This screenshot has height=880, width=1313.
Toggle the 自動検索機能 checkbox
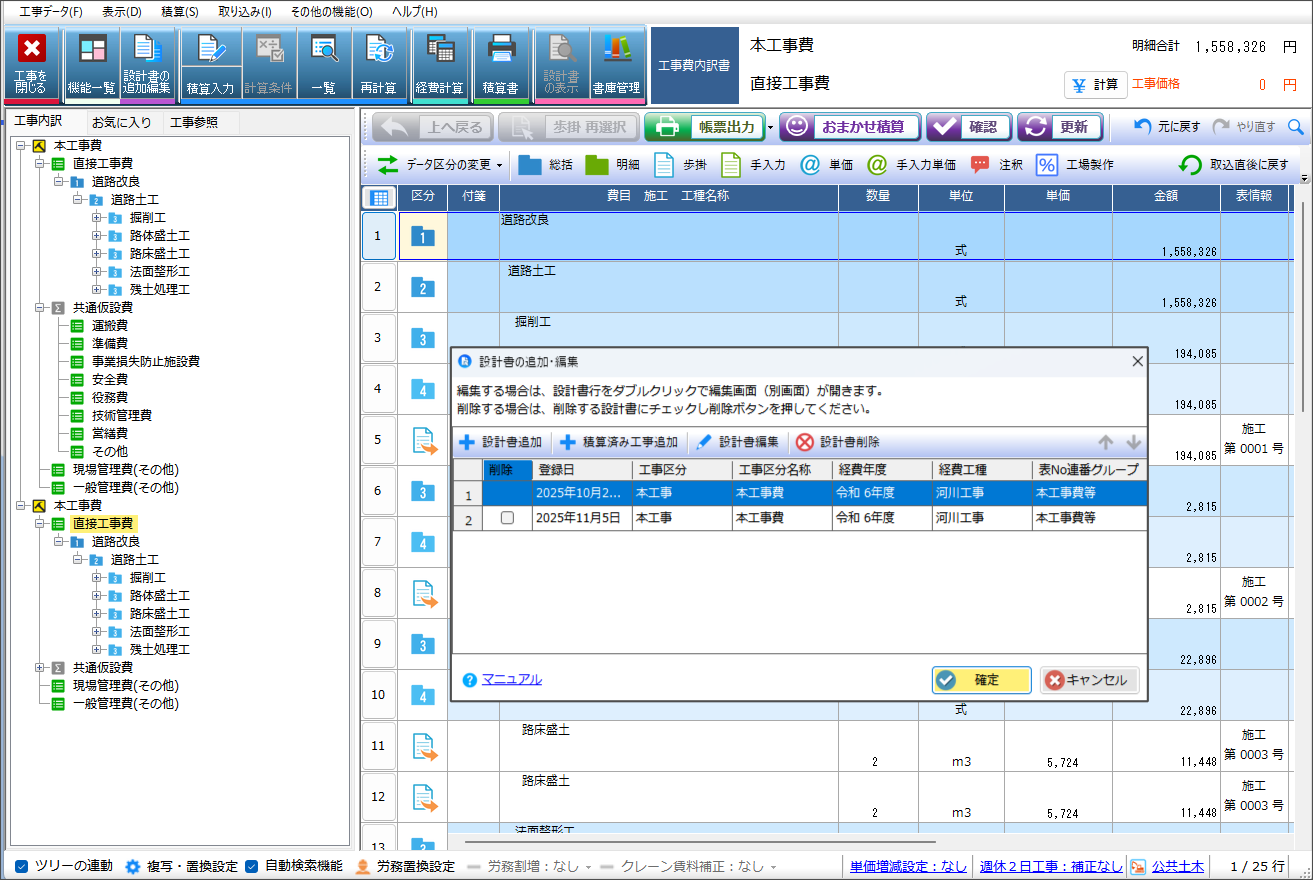(x=252, y=866)
